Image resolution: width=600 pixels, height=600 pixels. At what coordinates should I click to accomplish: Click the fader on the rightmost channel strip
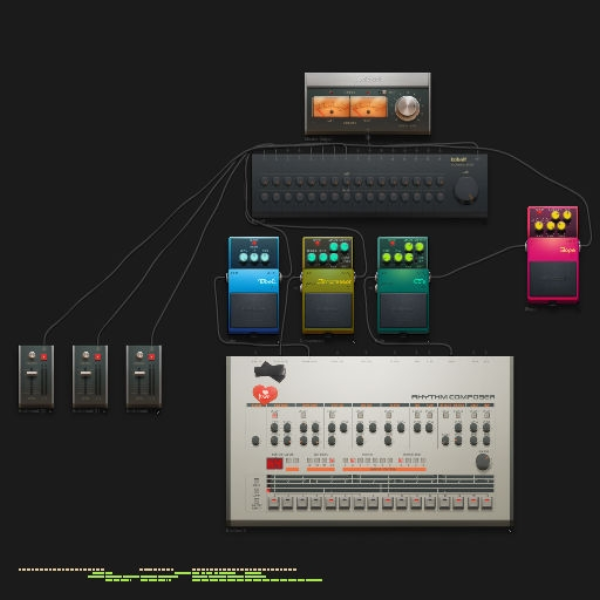coord(140,373)
